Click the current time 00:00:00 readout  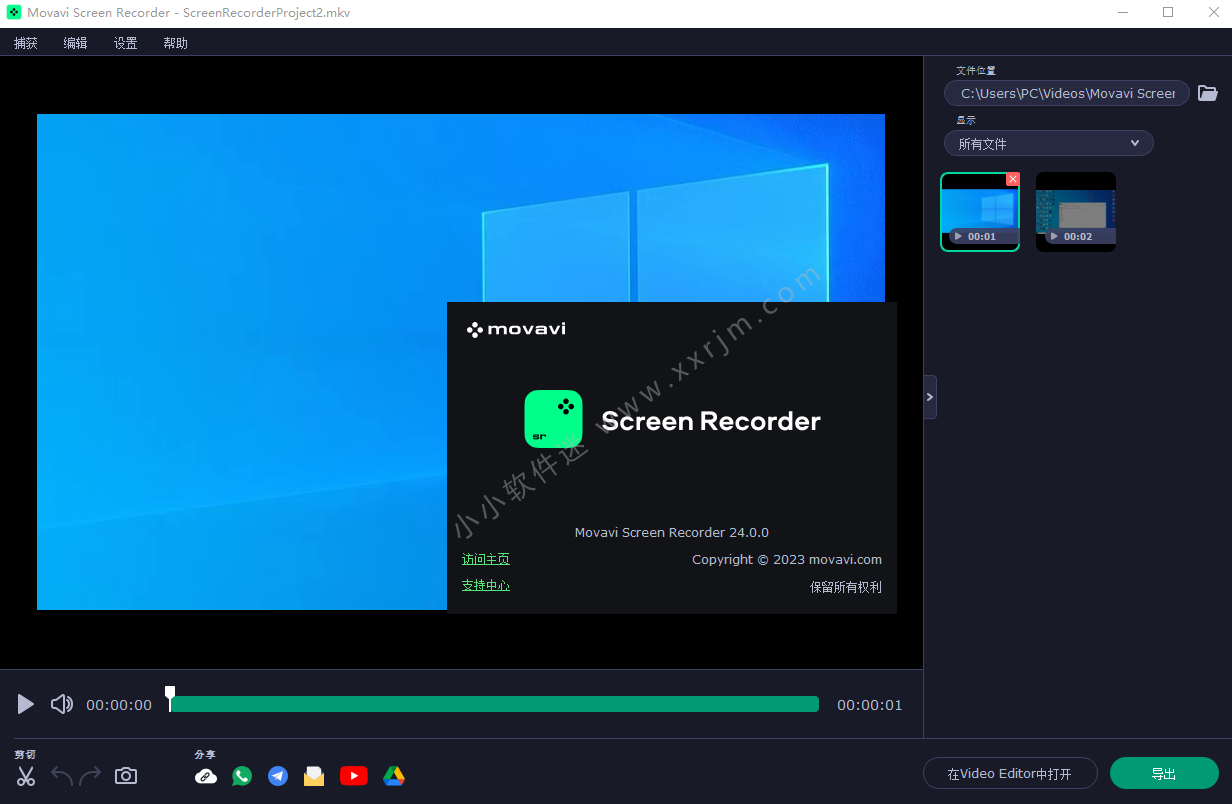pyautogui.click(x=119, y=705)
